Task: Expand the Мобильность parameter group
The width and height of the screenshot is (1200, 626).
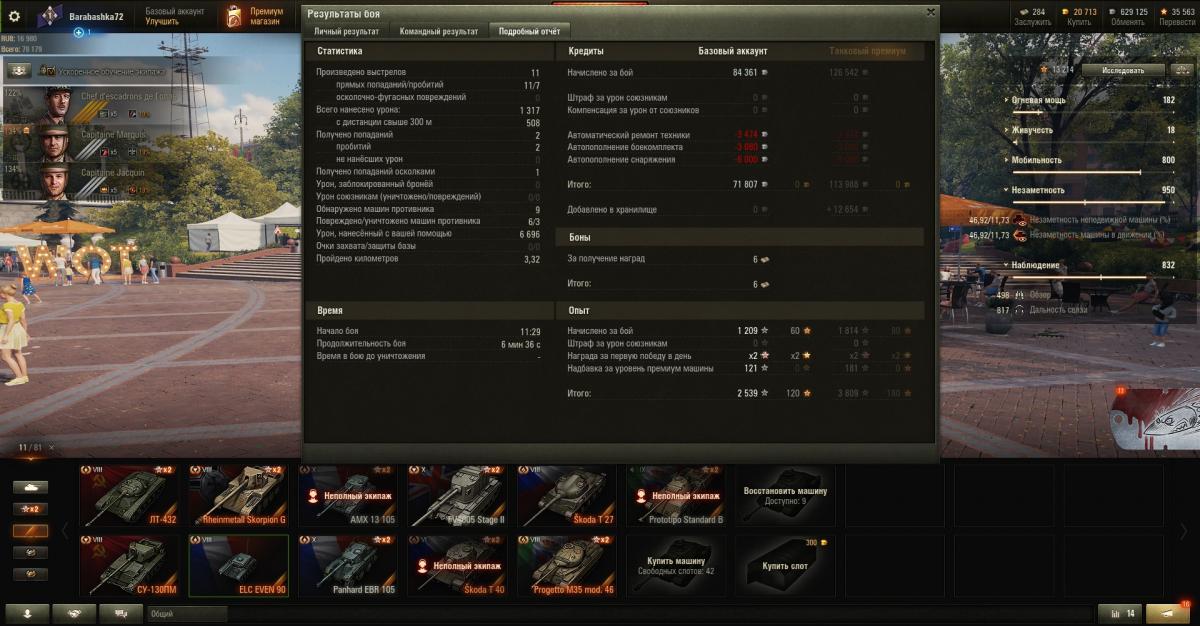Action: tap(1035, 160)
